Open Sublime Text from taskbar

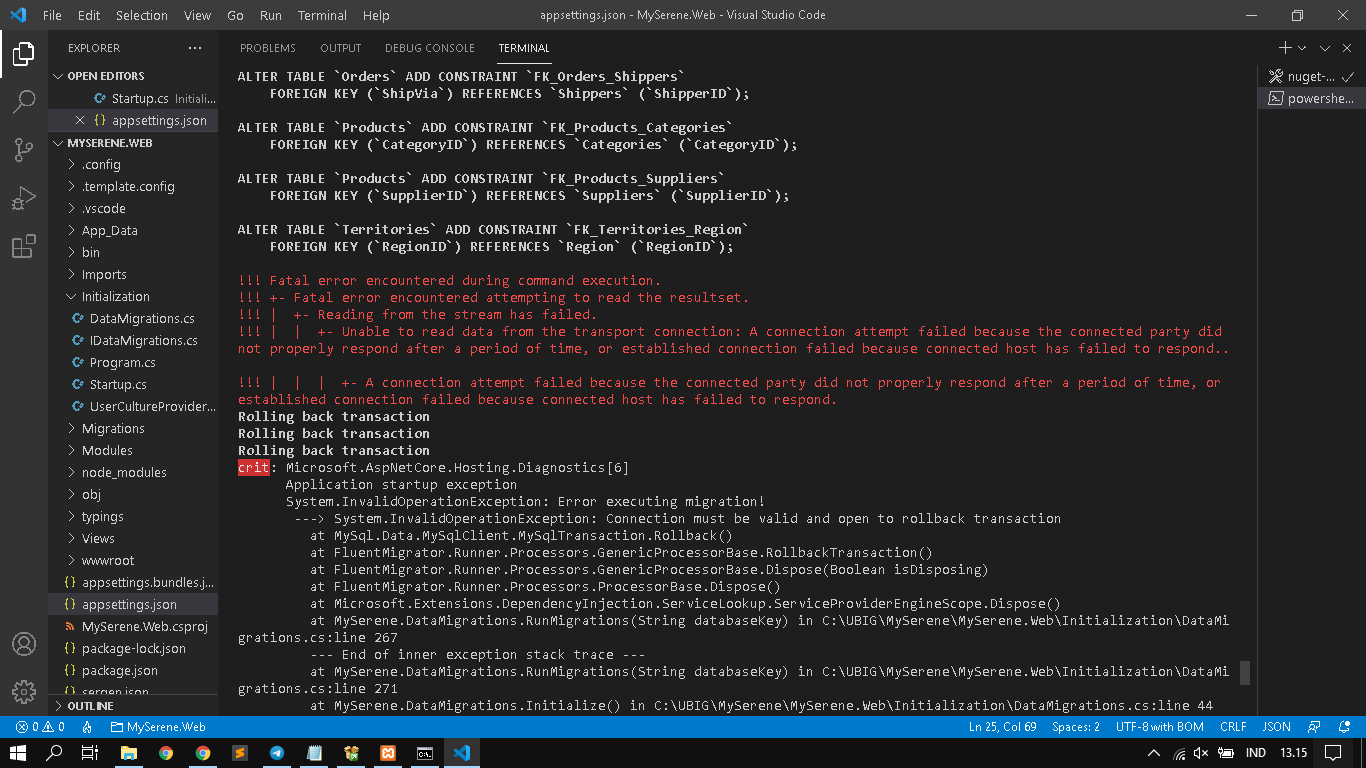pyautogui.click(x=240, y=753)
